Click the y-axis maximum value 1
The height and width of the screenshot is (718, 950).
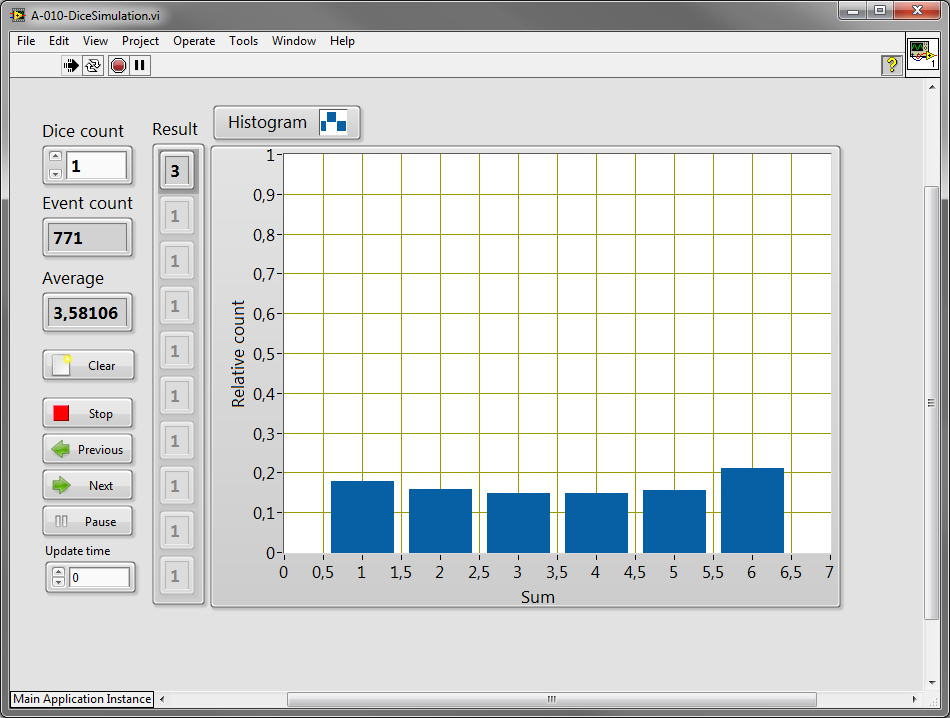pos(270,155)
